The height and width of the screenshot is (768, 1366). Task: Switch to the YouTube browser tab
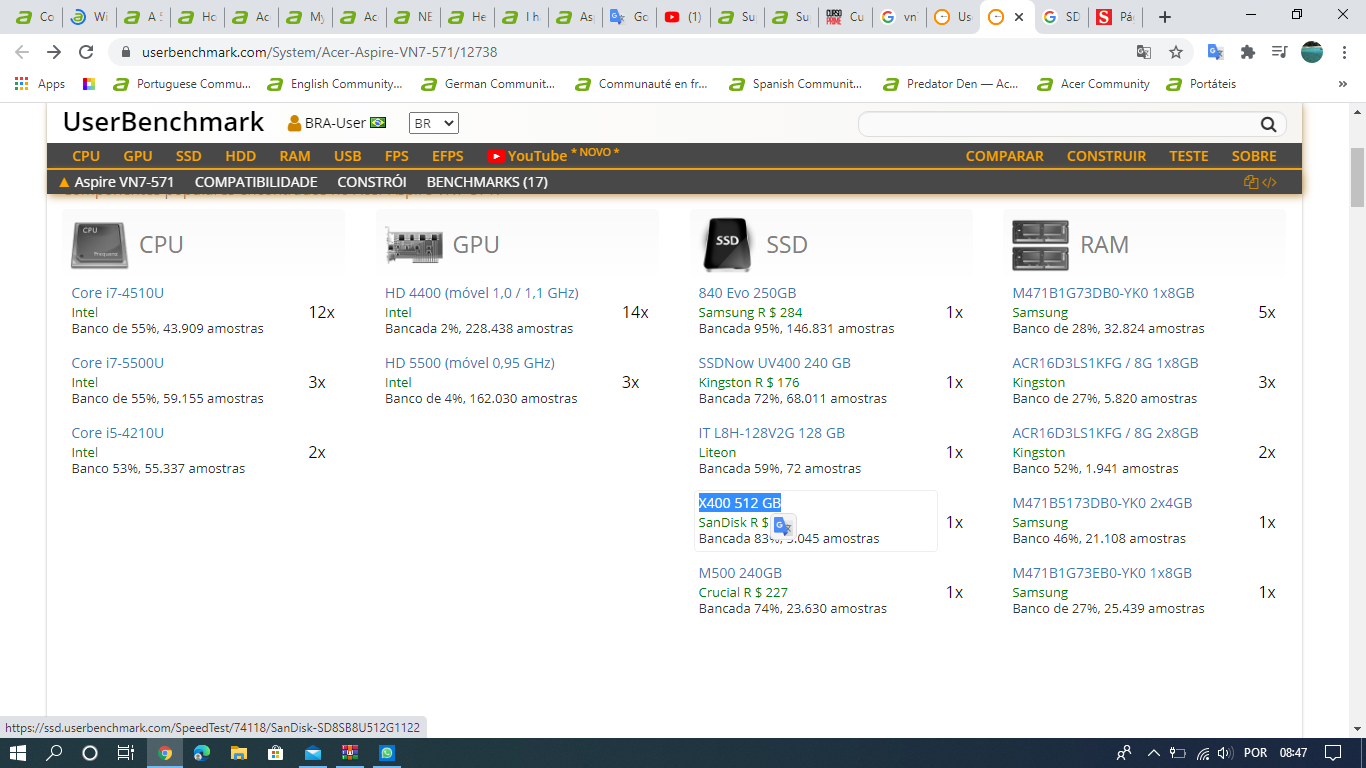[x=683, y=17]
